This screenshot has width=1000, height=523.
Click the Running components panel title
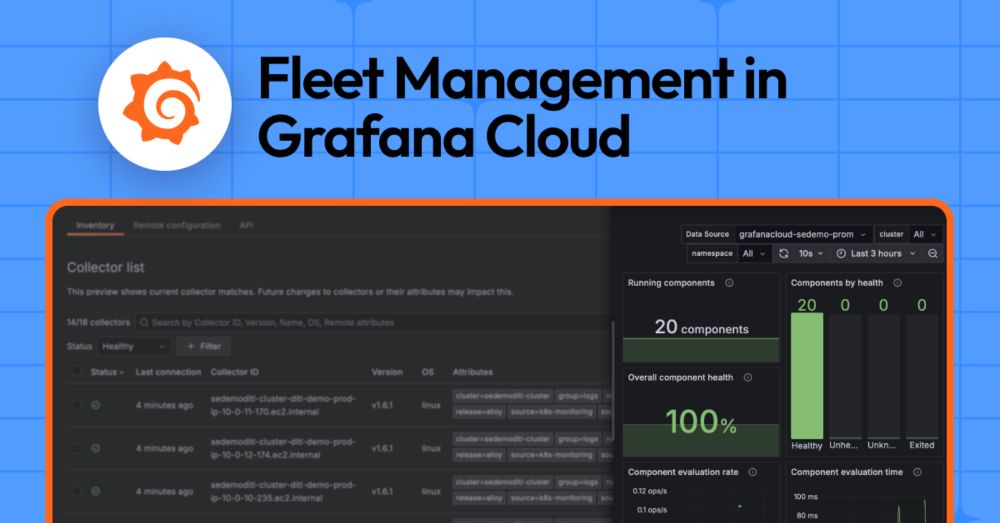pos(671,283)
